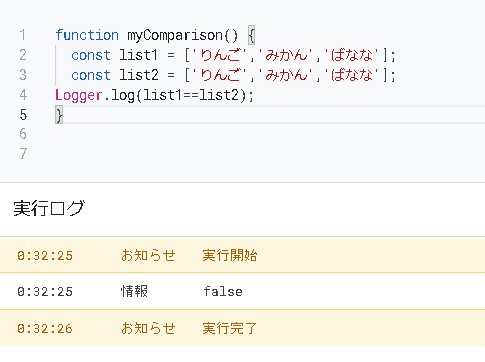
Task: Click the list1==list2 comparison expression
Action: click(x=191, y=95)
